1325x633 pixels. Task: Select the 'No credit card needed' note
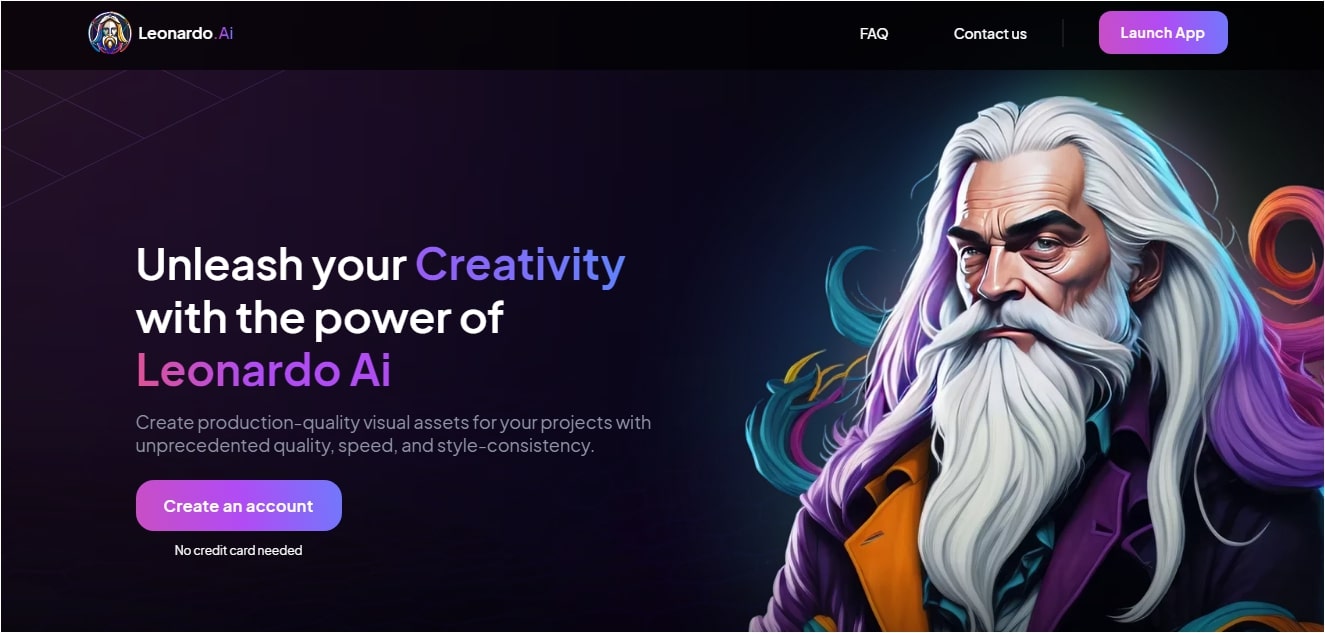coord(238,550)
